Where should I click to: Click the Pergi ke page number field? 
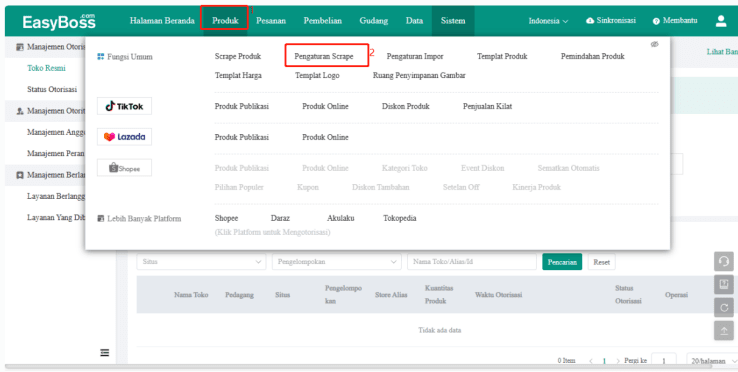[664, 361]
